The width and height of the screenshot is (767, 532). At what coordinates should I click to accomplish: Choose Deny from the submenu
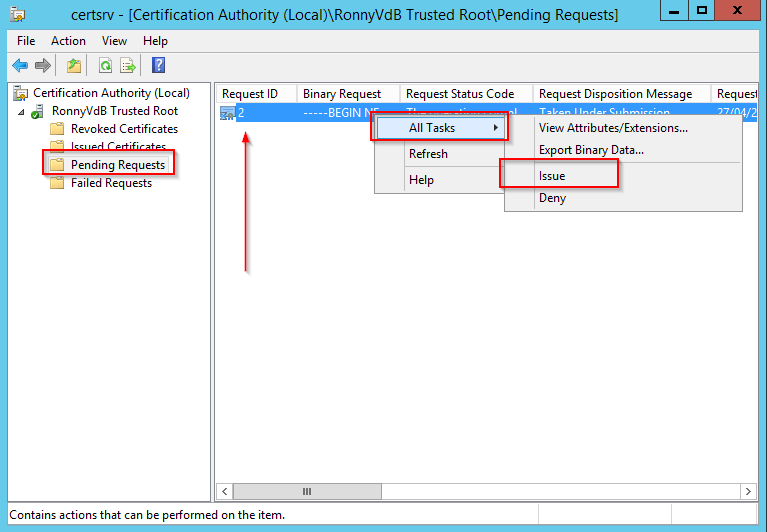552,198
